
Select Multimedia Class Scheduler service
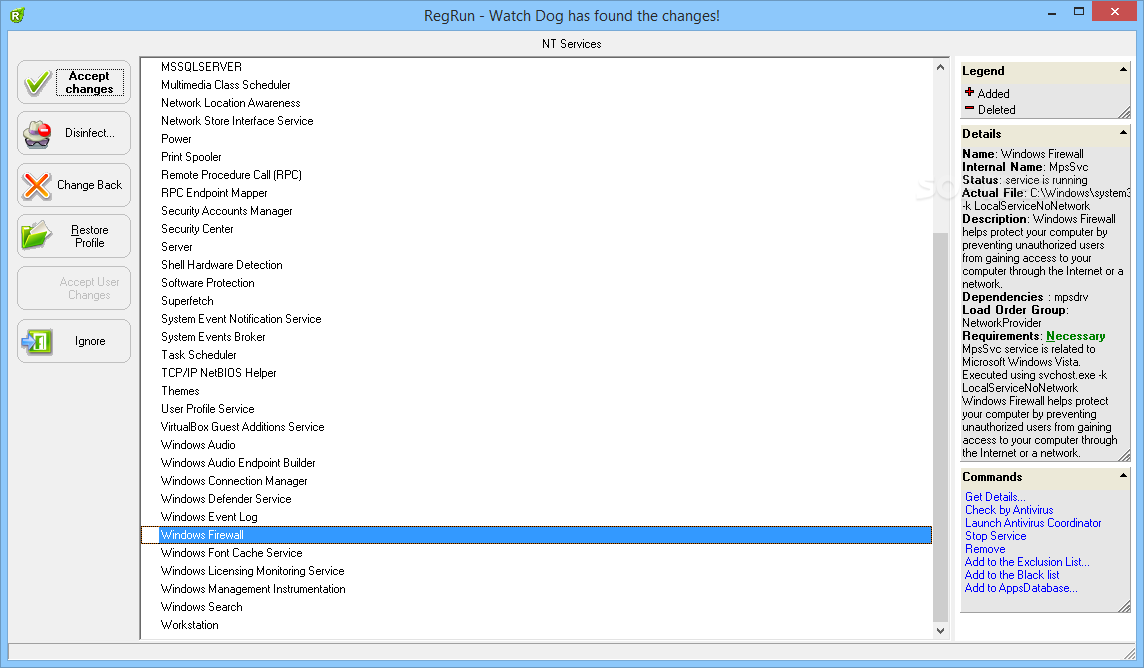[x=225, y=85]
